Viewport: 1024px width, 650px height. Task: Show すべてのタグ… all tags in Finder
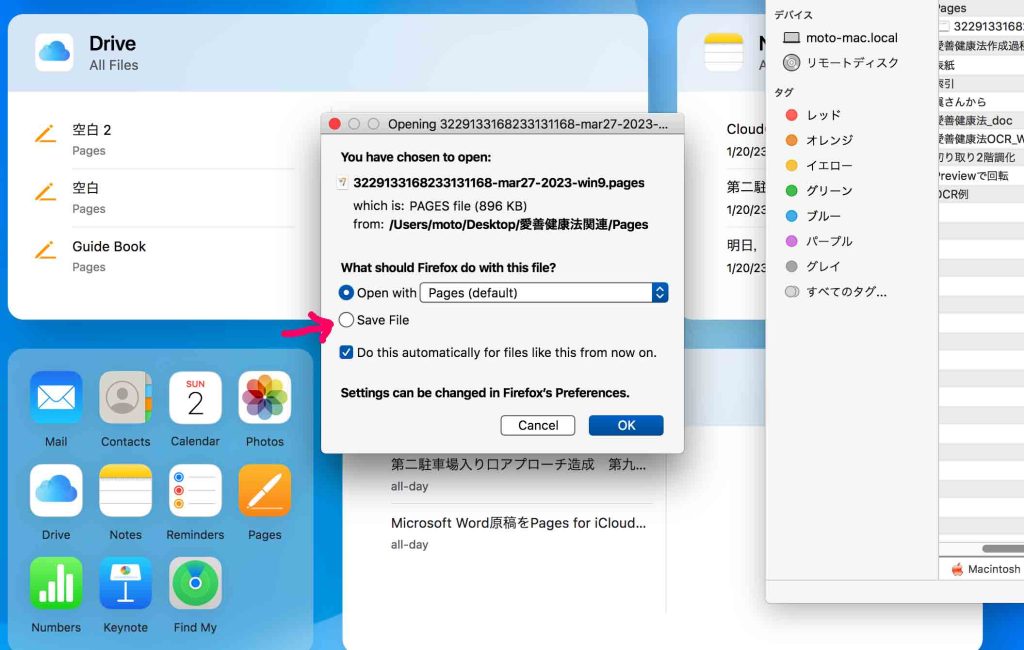tap(835, 292)
